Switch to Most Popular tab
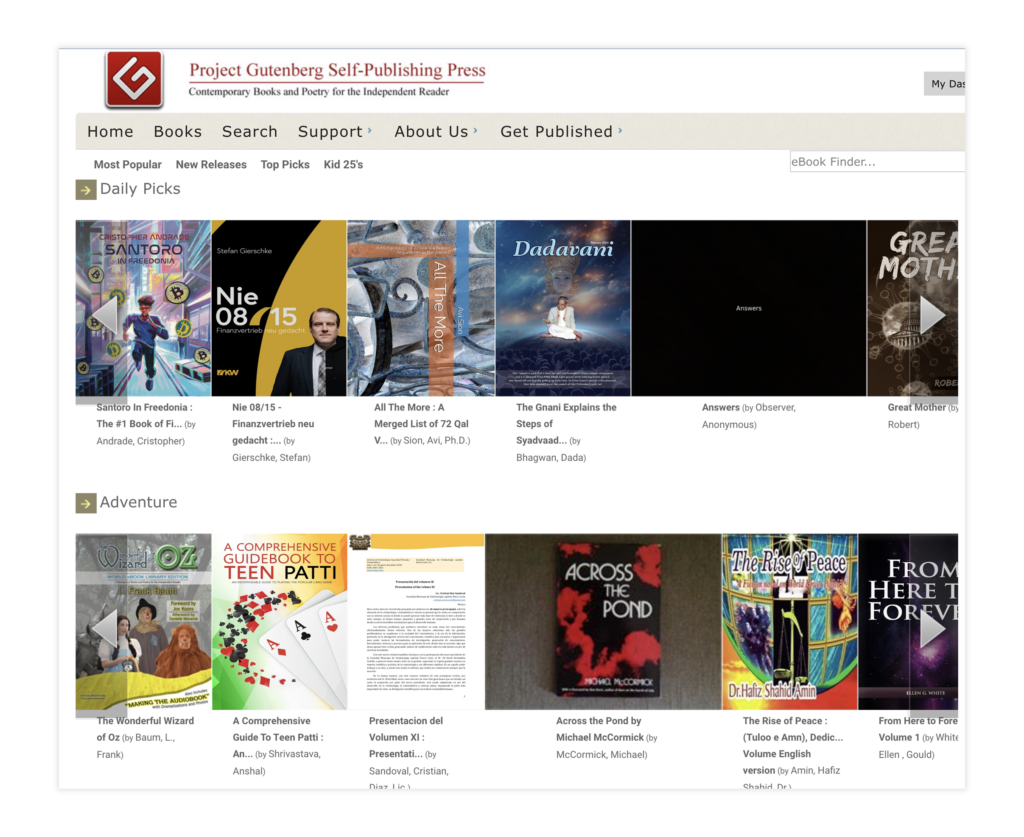This screenshot has width=1024, height=837. tap(127, 165)
